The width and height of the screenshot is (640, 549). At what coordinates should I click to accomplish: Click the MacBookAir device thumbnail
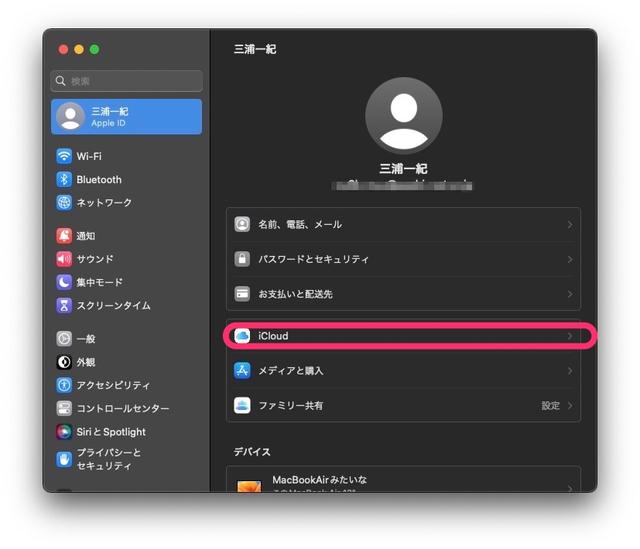pos(249,486)
